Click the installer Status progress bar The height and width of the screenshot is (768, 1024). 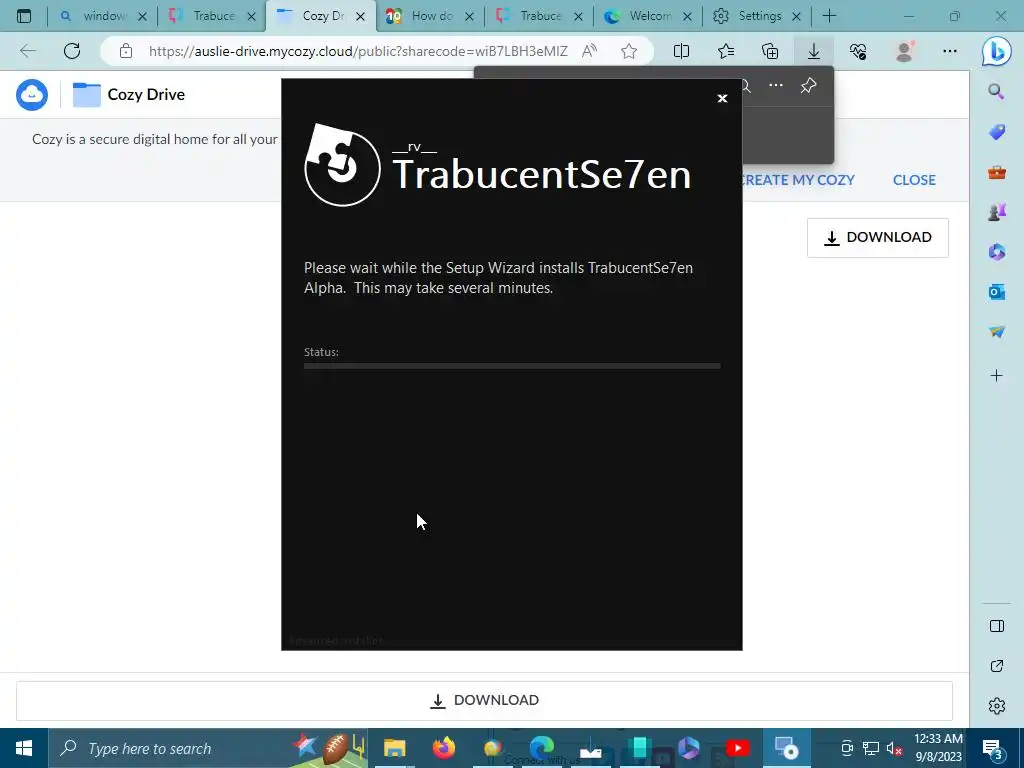tap(512, 366)
